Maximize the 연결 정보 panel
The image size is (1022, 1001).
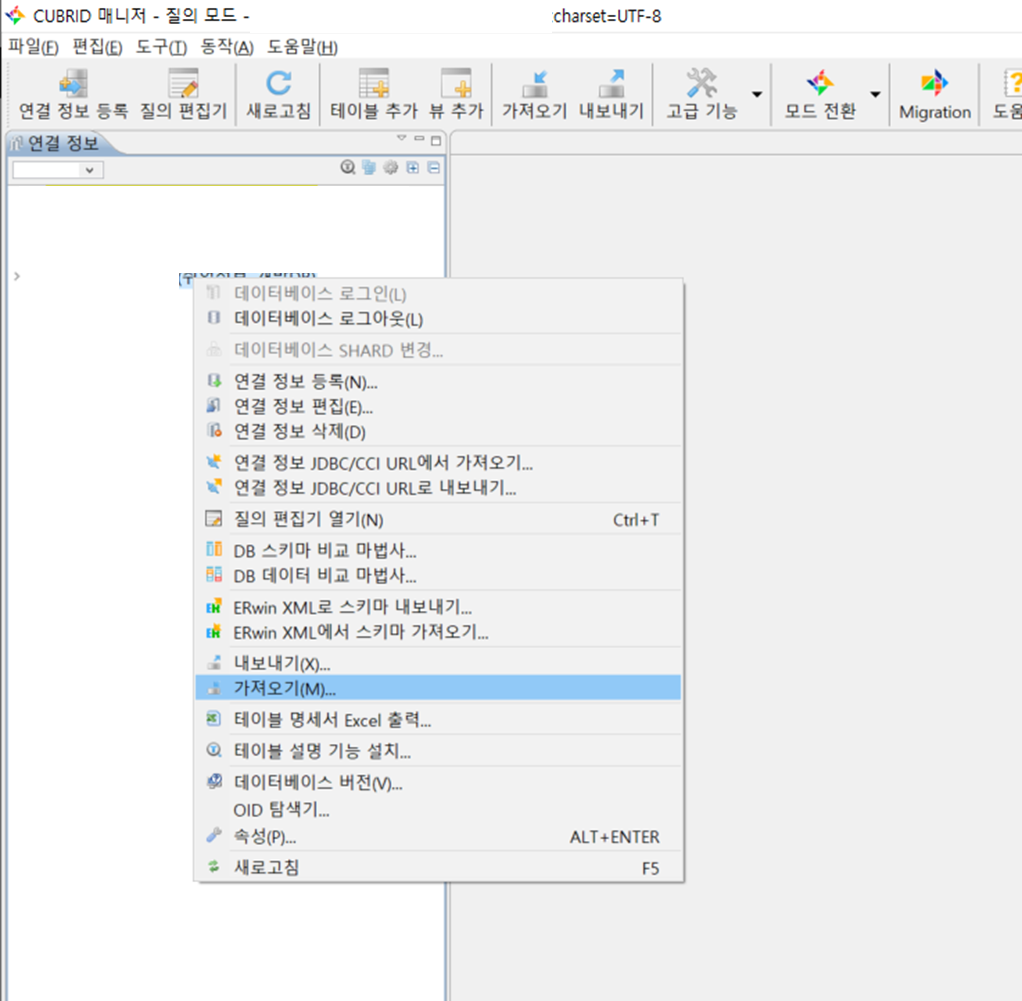436,140
